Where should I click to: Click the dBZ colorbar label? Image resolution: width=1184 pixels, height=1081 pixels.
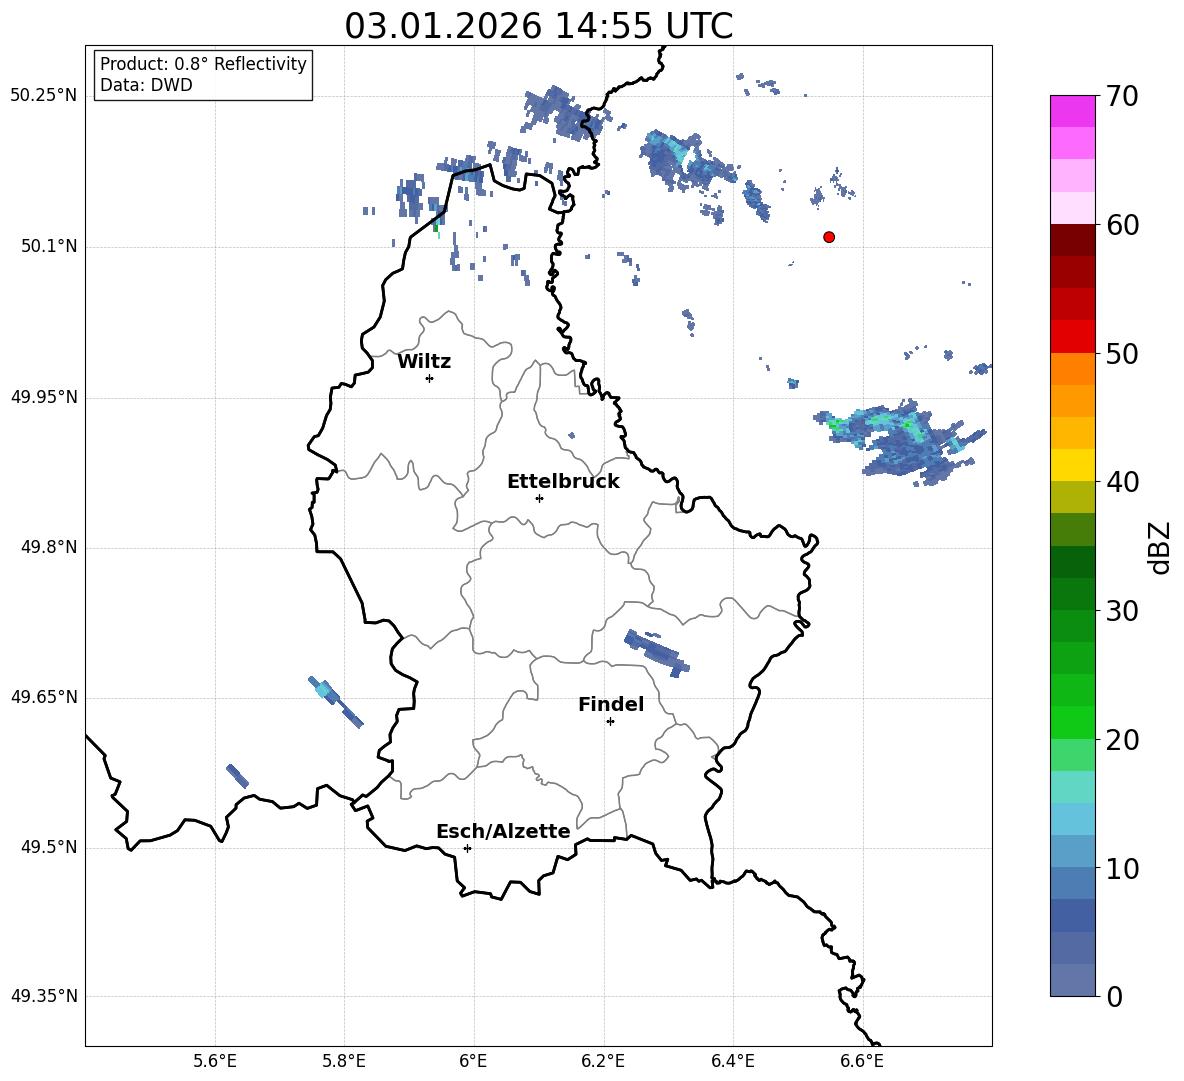click(1158, 547)
